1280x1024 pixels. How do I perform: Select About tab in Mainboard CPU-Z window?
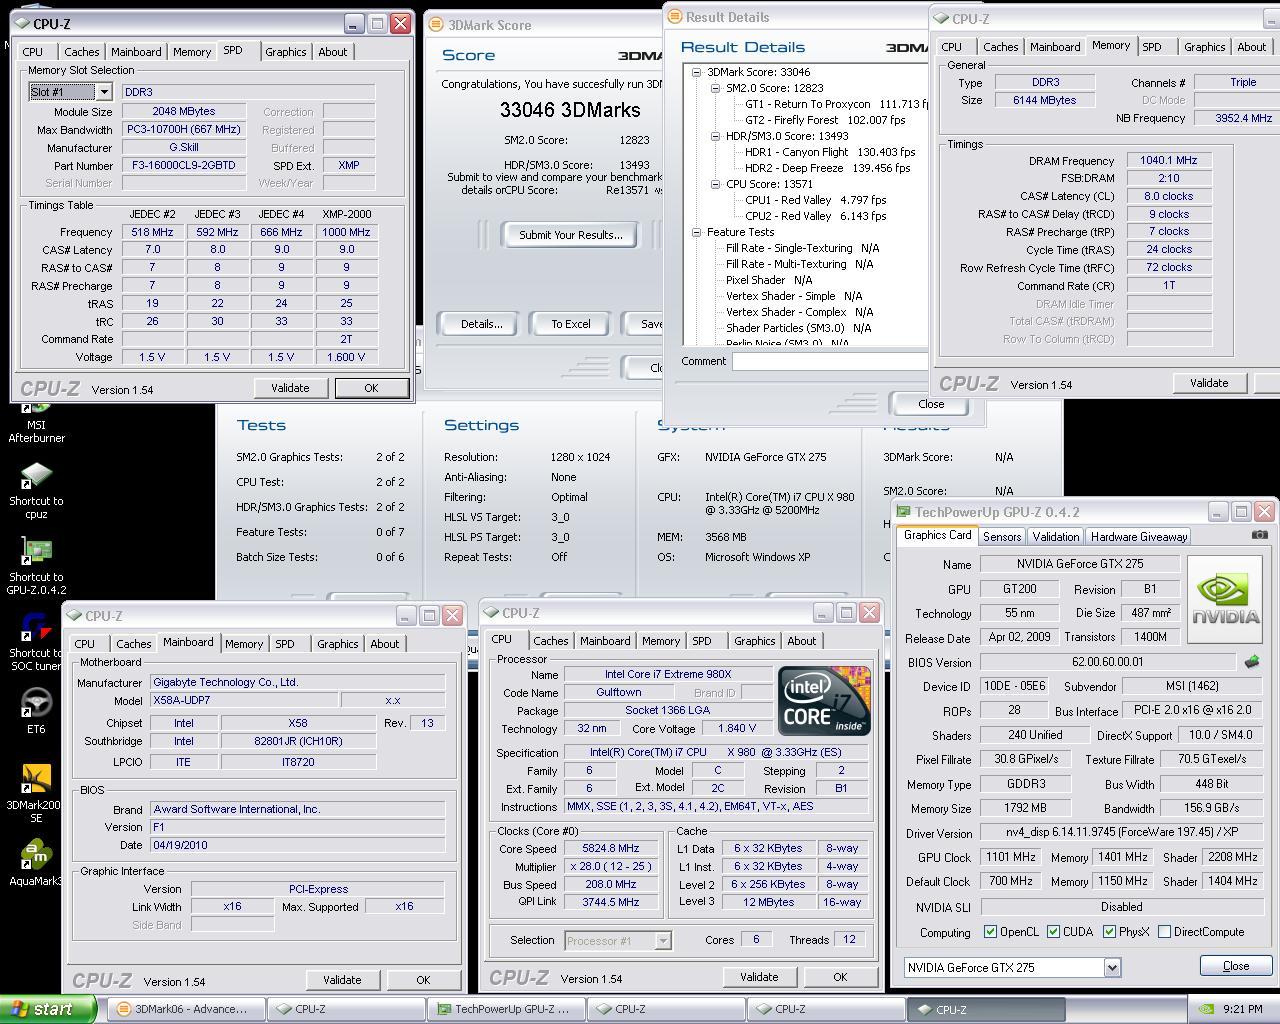coord(385,644)
